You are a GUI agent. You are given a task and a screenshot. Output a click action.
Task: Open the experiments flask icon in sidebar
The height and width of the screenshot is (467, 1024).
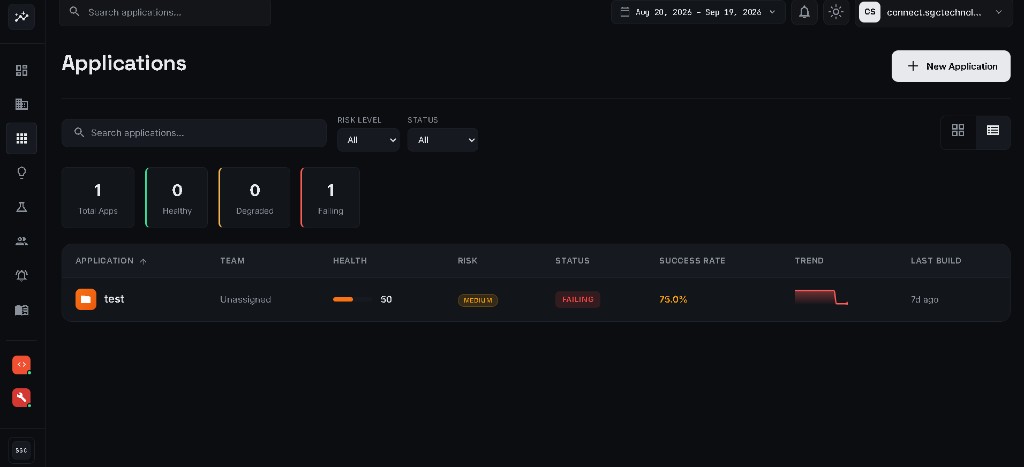click(22, 206)
